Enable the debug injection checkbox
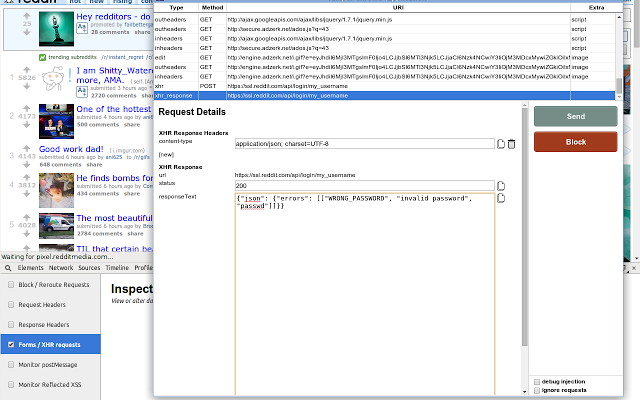The width and height of the screenshot is (640, 400). tap(537, 382)
